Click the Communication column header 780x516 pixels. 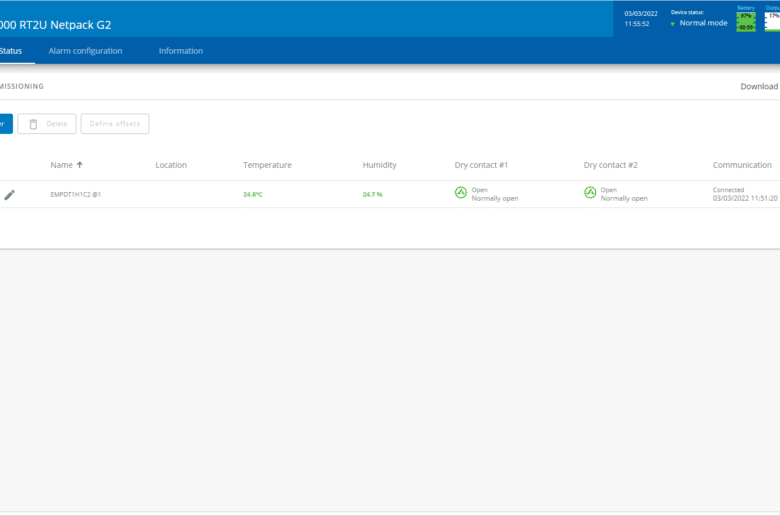point(742,165)
